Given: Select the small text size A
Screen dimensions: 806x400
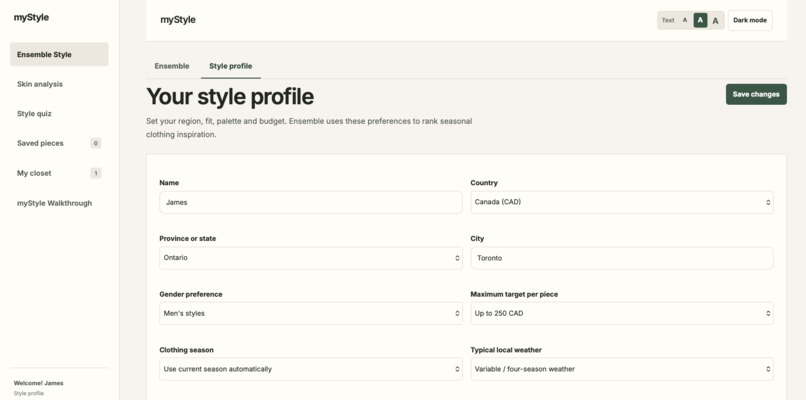Looking at the screenshot, I should [x=685, y=21].
